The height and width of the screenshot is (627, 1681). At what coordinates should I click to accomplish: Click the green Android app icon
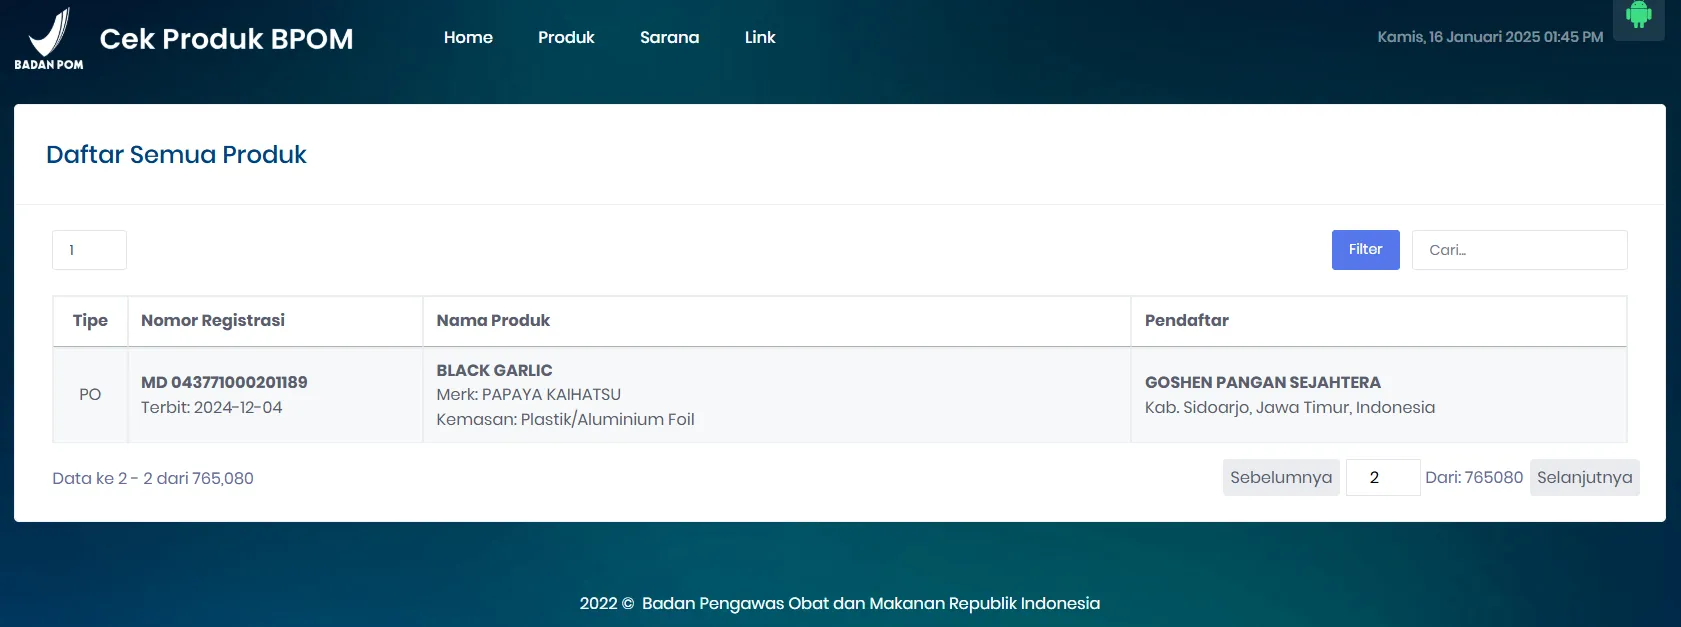[x=1638, y=15]
